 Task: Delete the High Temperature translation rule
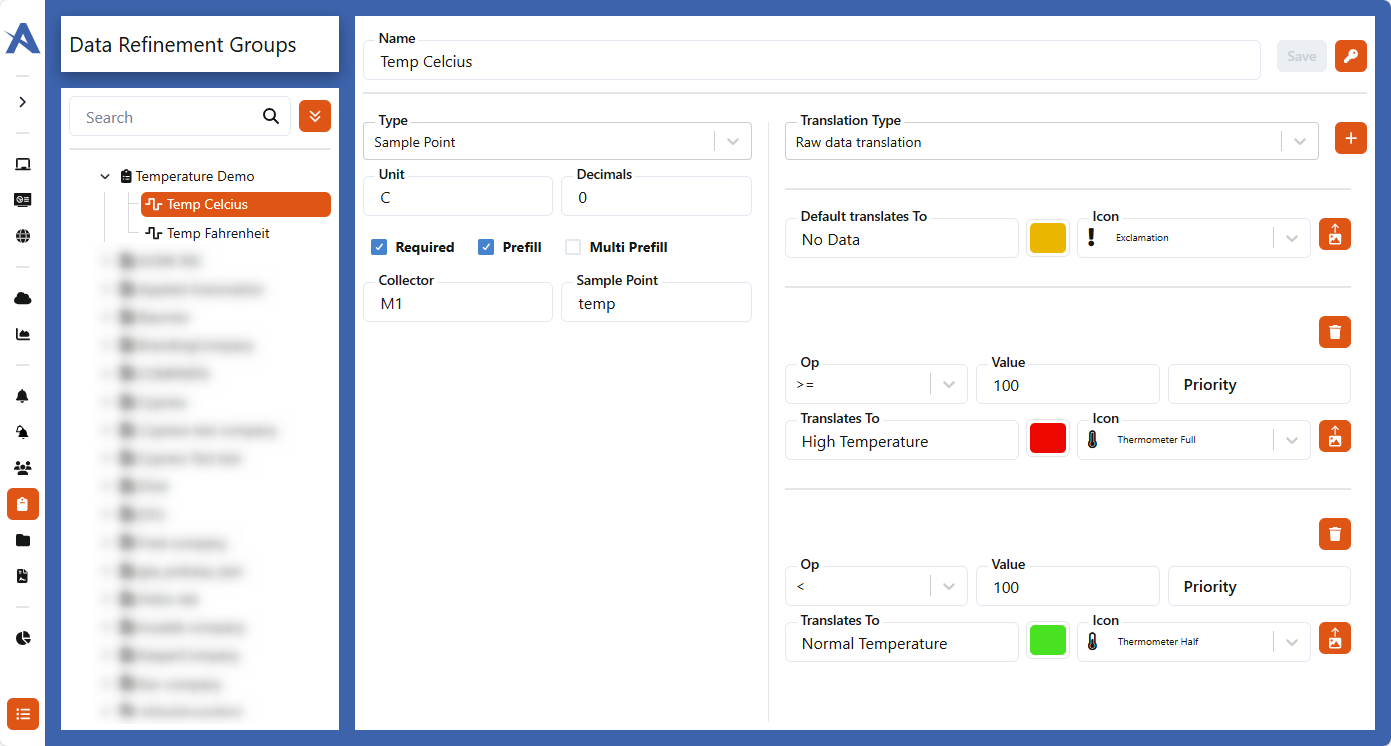point(1334,332)
